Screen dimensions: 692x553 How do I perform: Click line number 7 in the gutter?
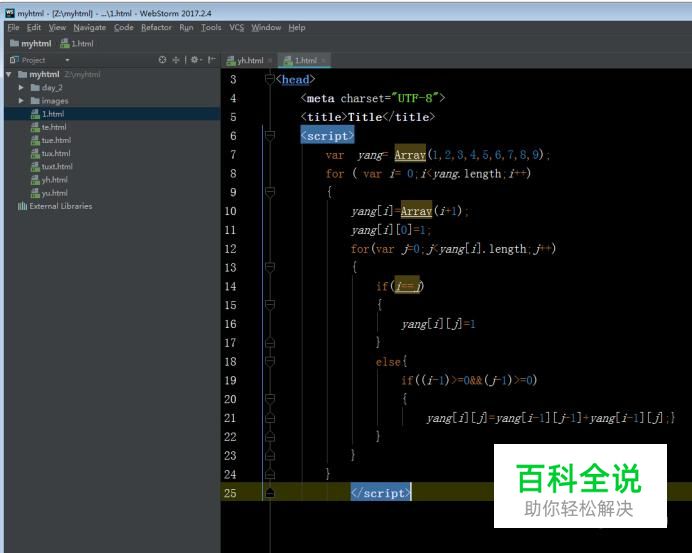[233, 154]
